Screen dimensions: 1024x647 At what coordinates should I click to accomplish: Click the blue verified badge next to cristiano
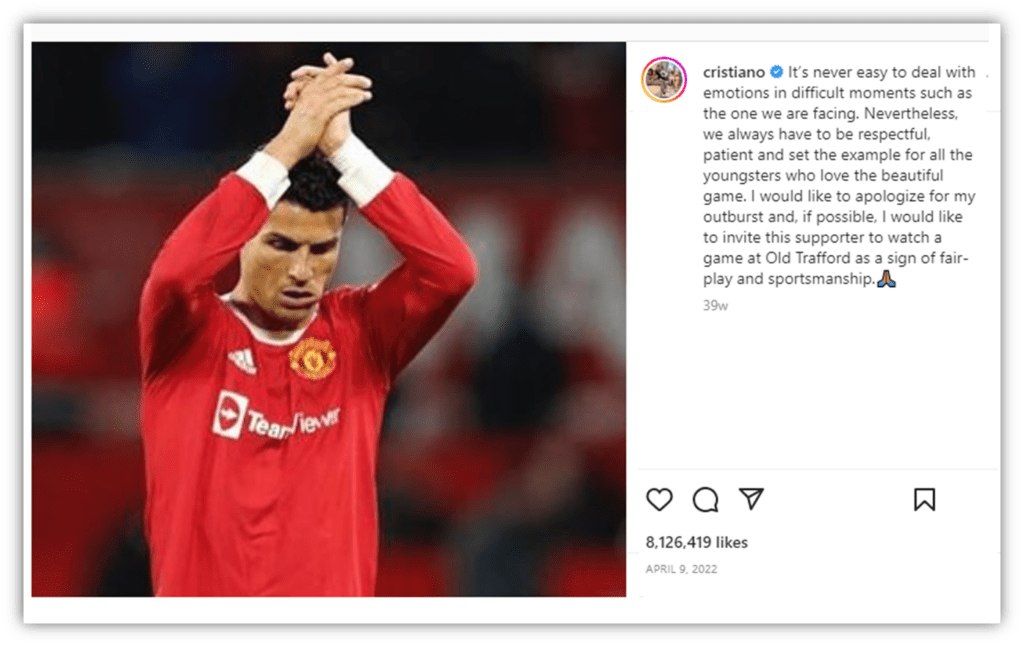coord(776,72)
